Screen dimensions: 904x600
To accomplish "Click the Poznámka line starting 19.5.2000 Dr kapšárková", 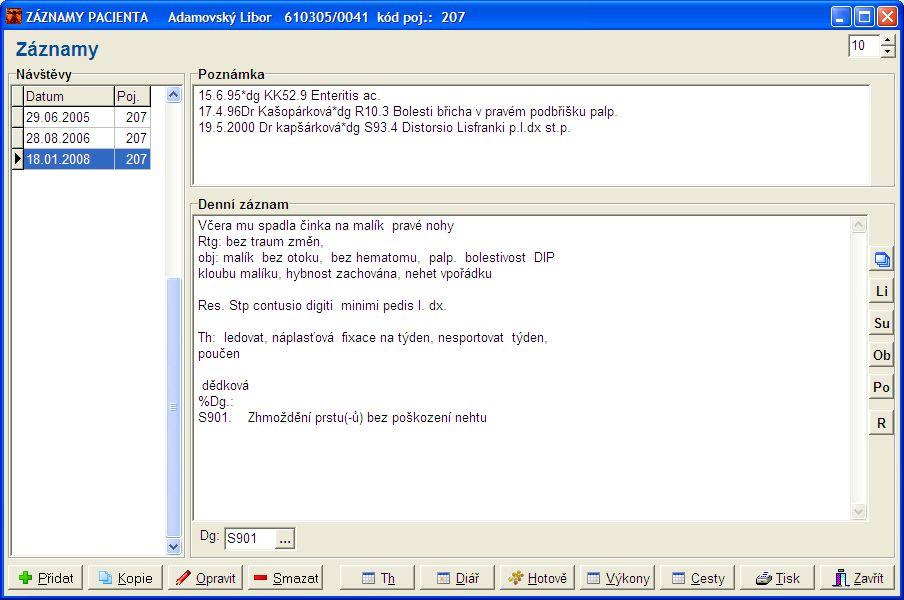I will pyautogui.click(x=384, y=128).
